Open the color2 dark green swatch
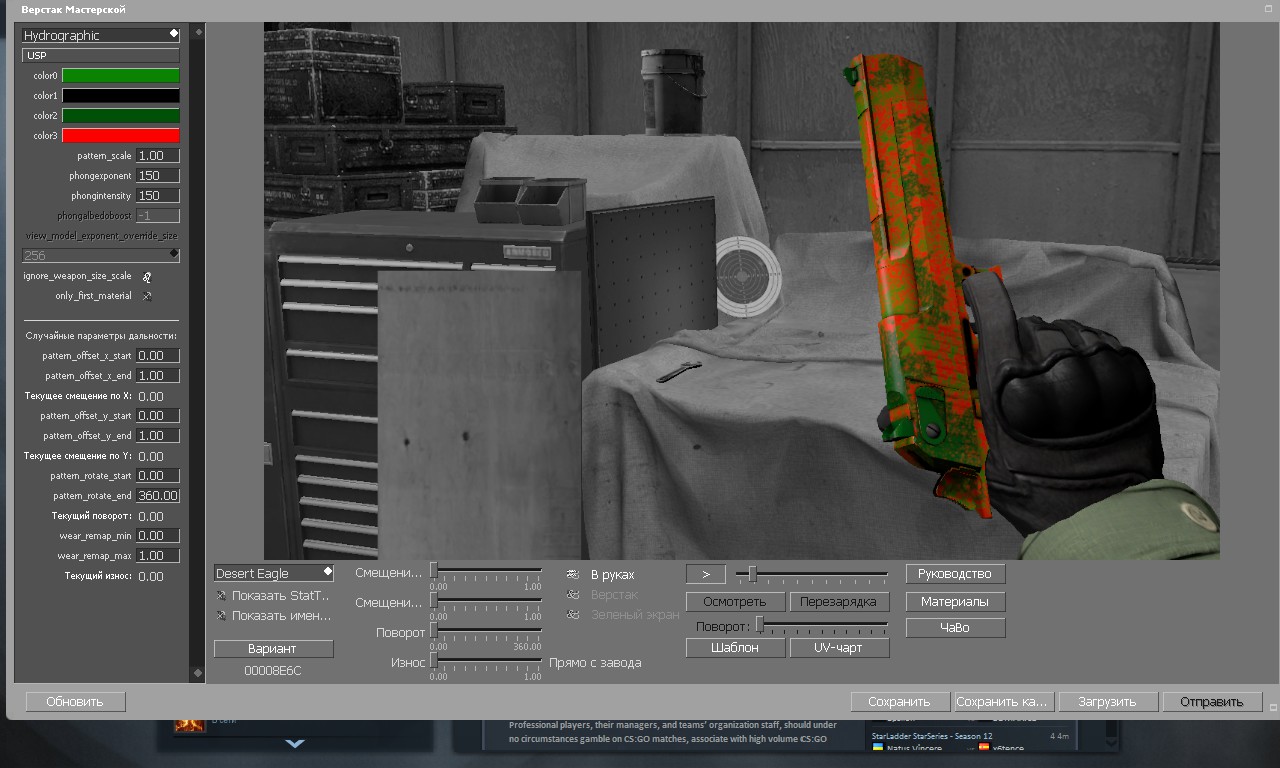This screenshot has width=1280, height=768. 121,116
